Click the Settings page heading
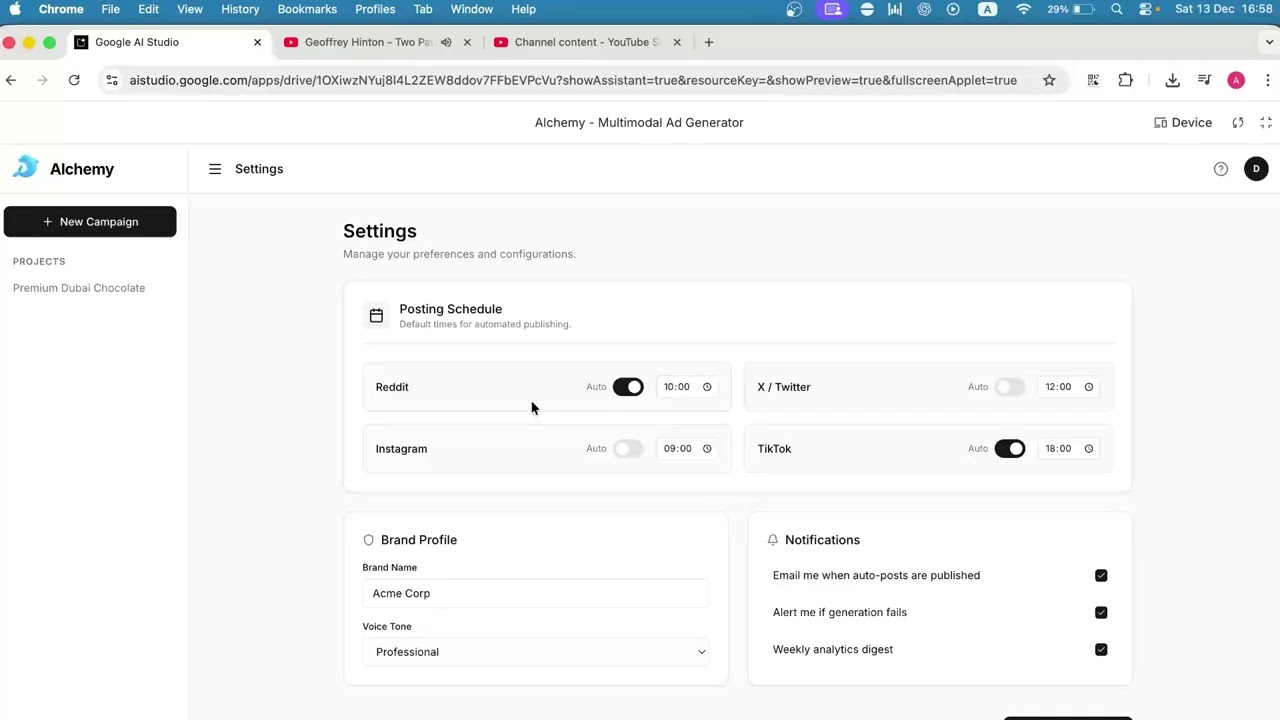 point(380,231)
